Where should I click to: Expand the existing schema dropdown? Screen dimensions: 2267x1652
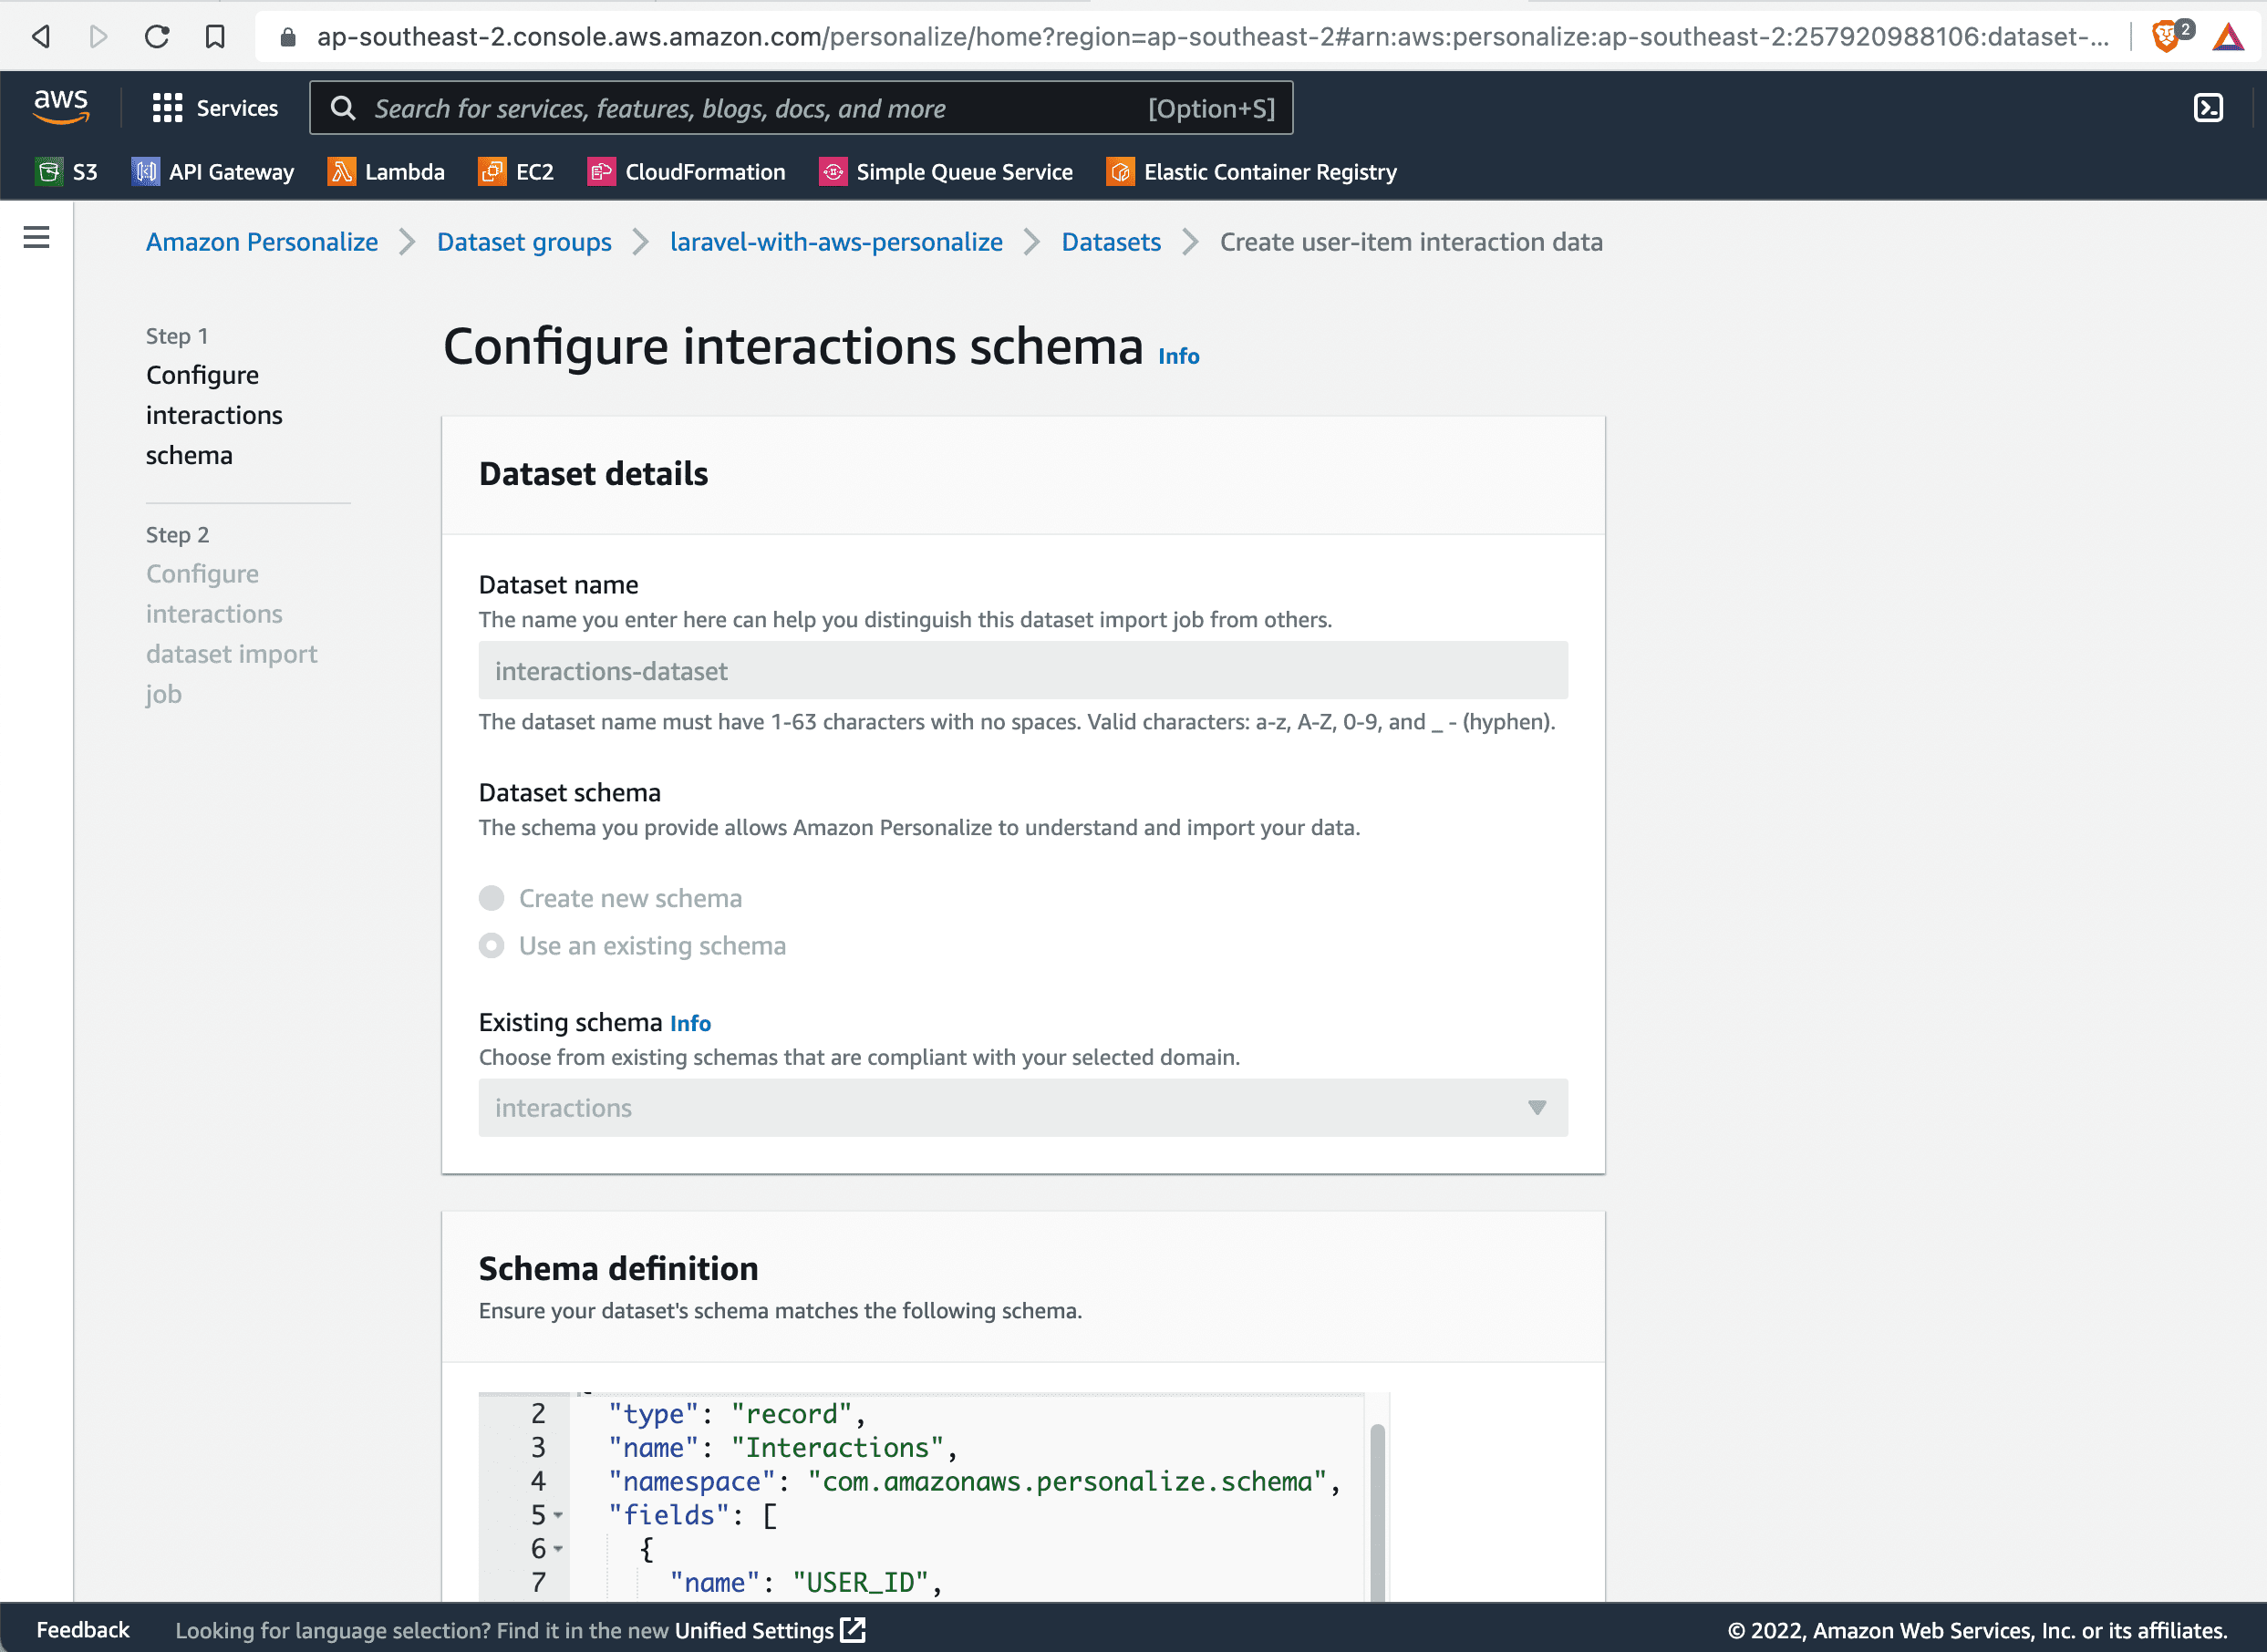1024,1109
